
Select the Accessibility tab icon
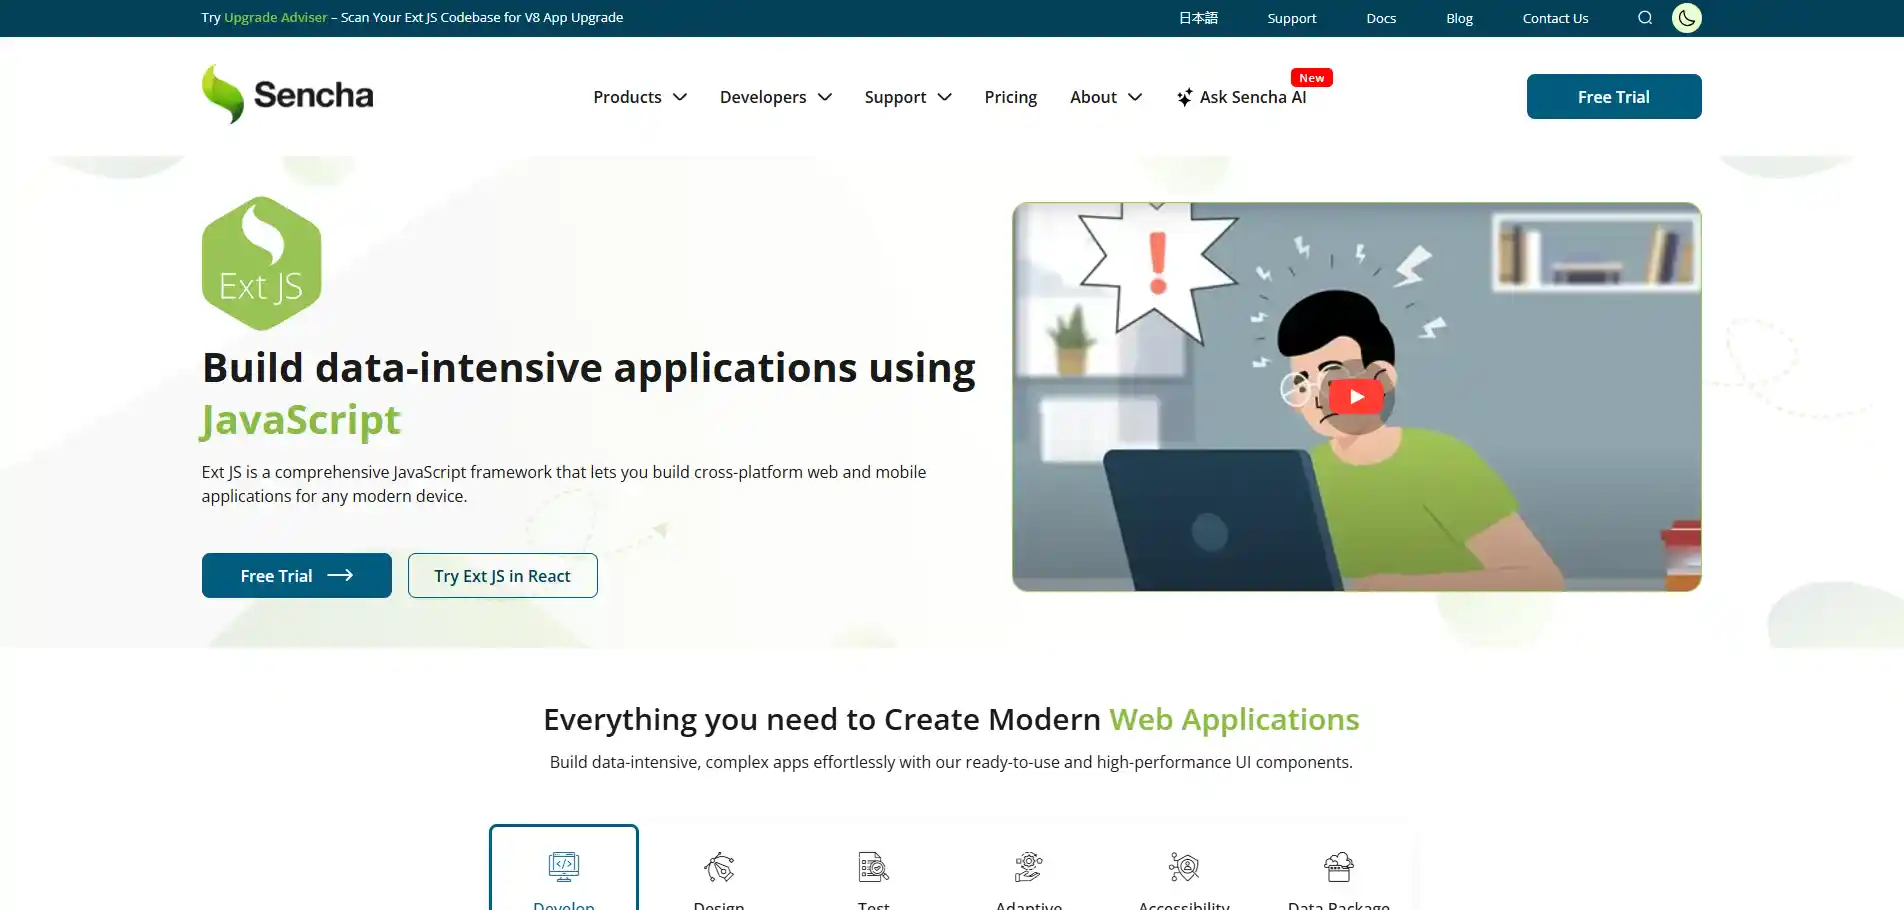coord(1184,866)
